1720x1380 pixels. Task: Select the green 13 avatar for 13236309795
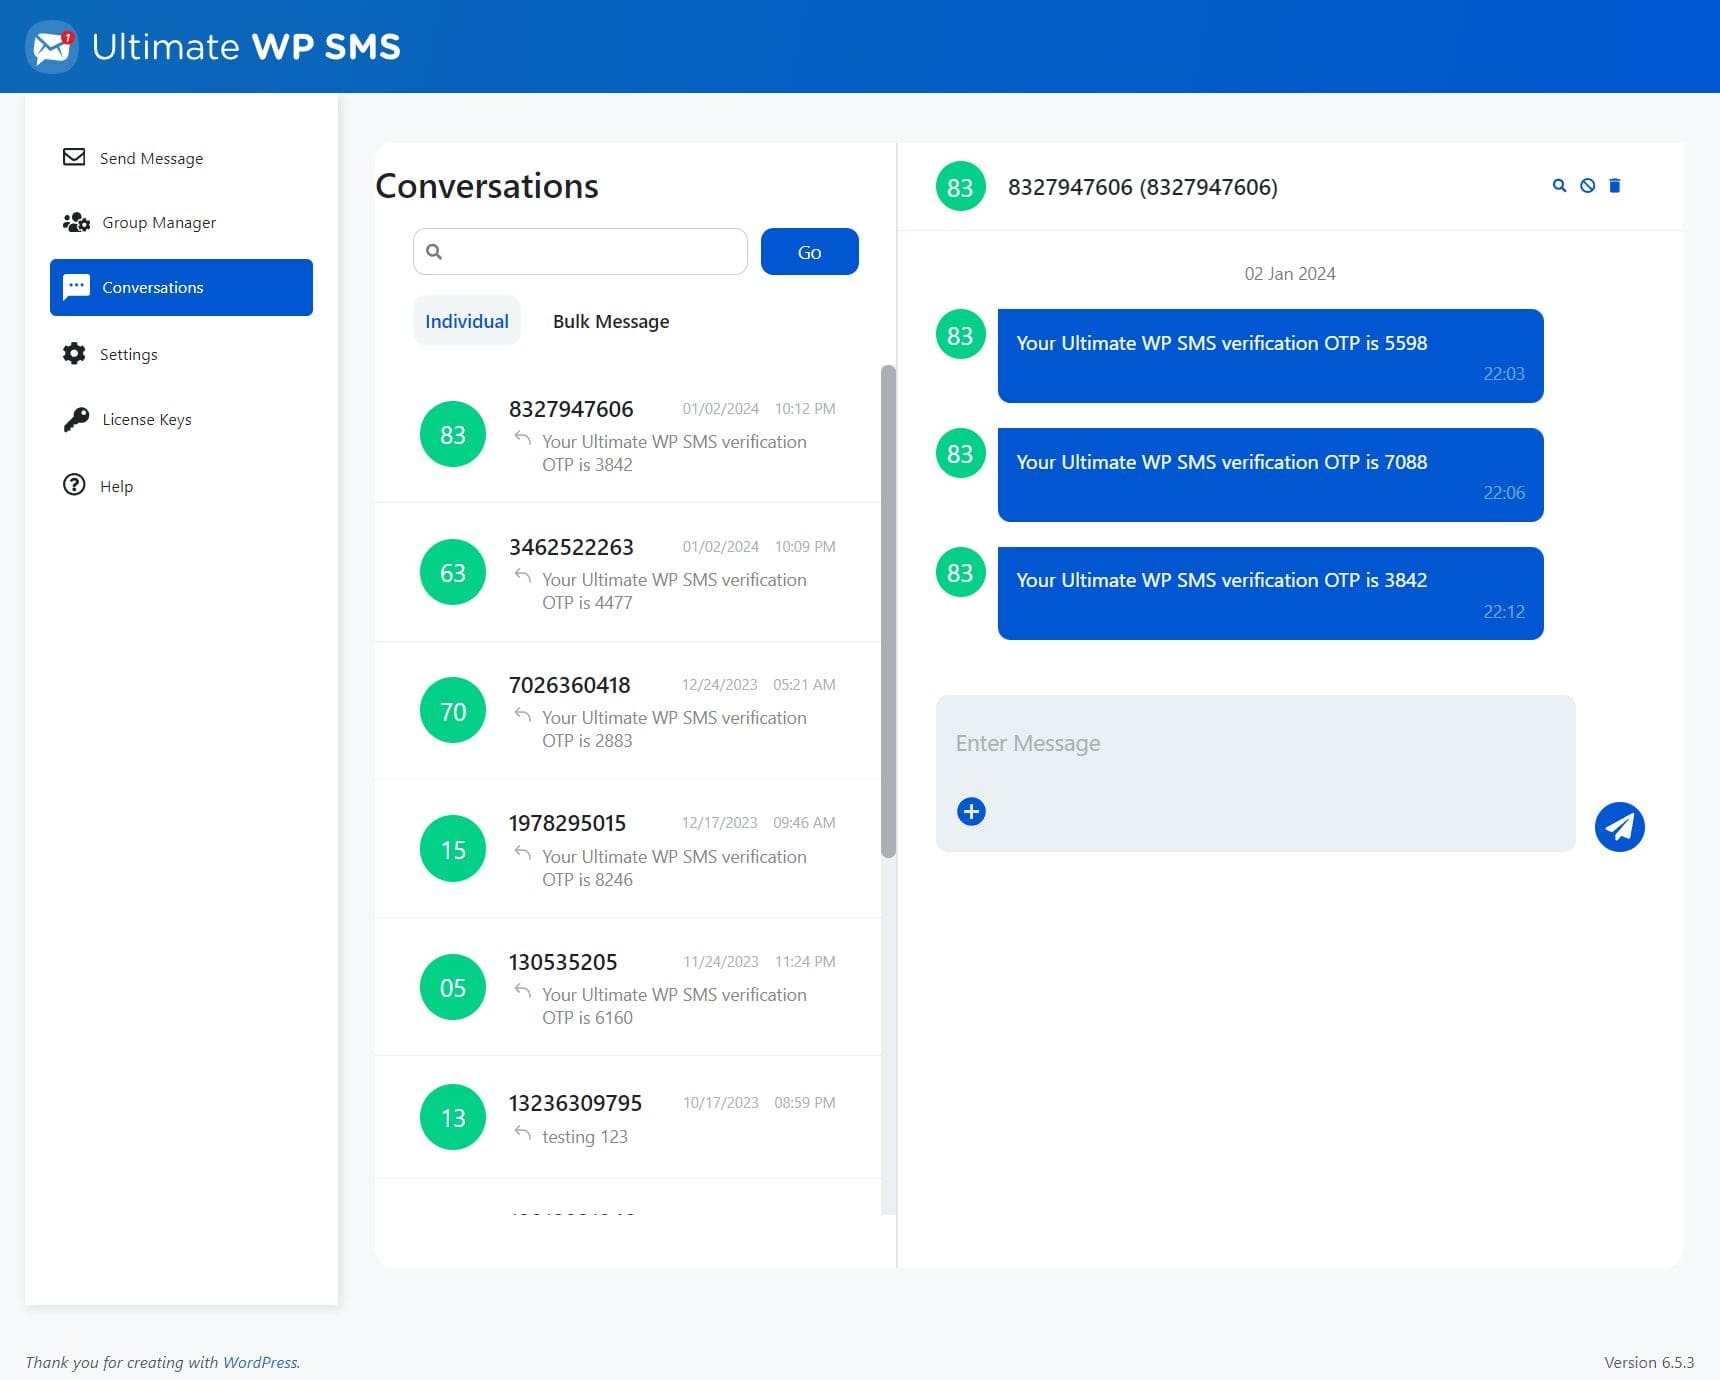click(453, 1117)
